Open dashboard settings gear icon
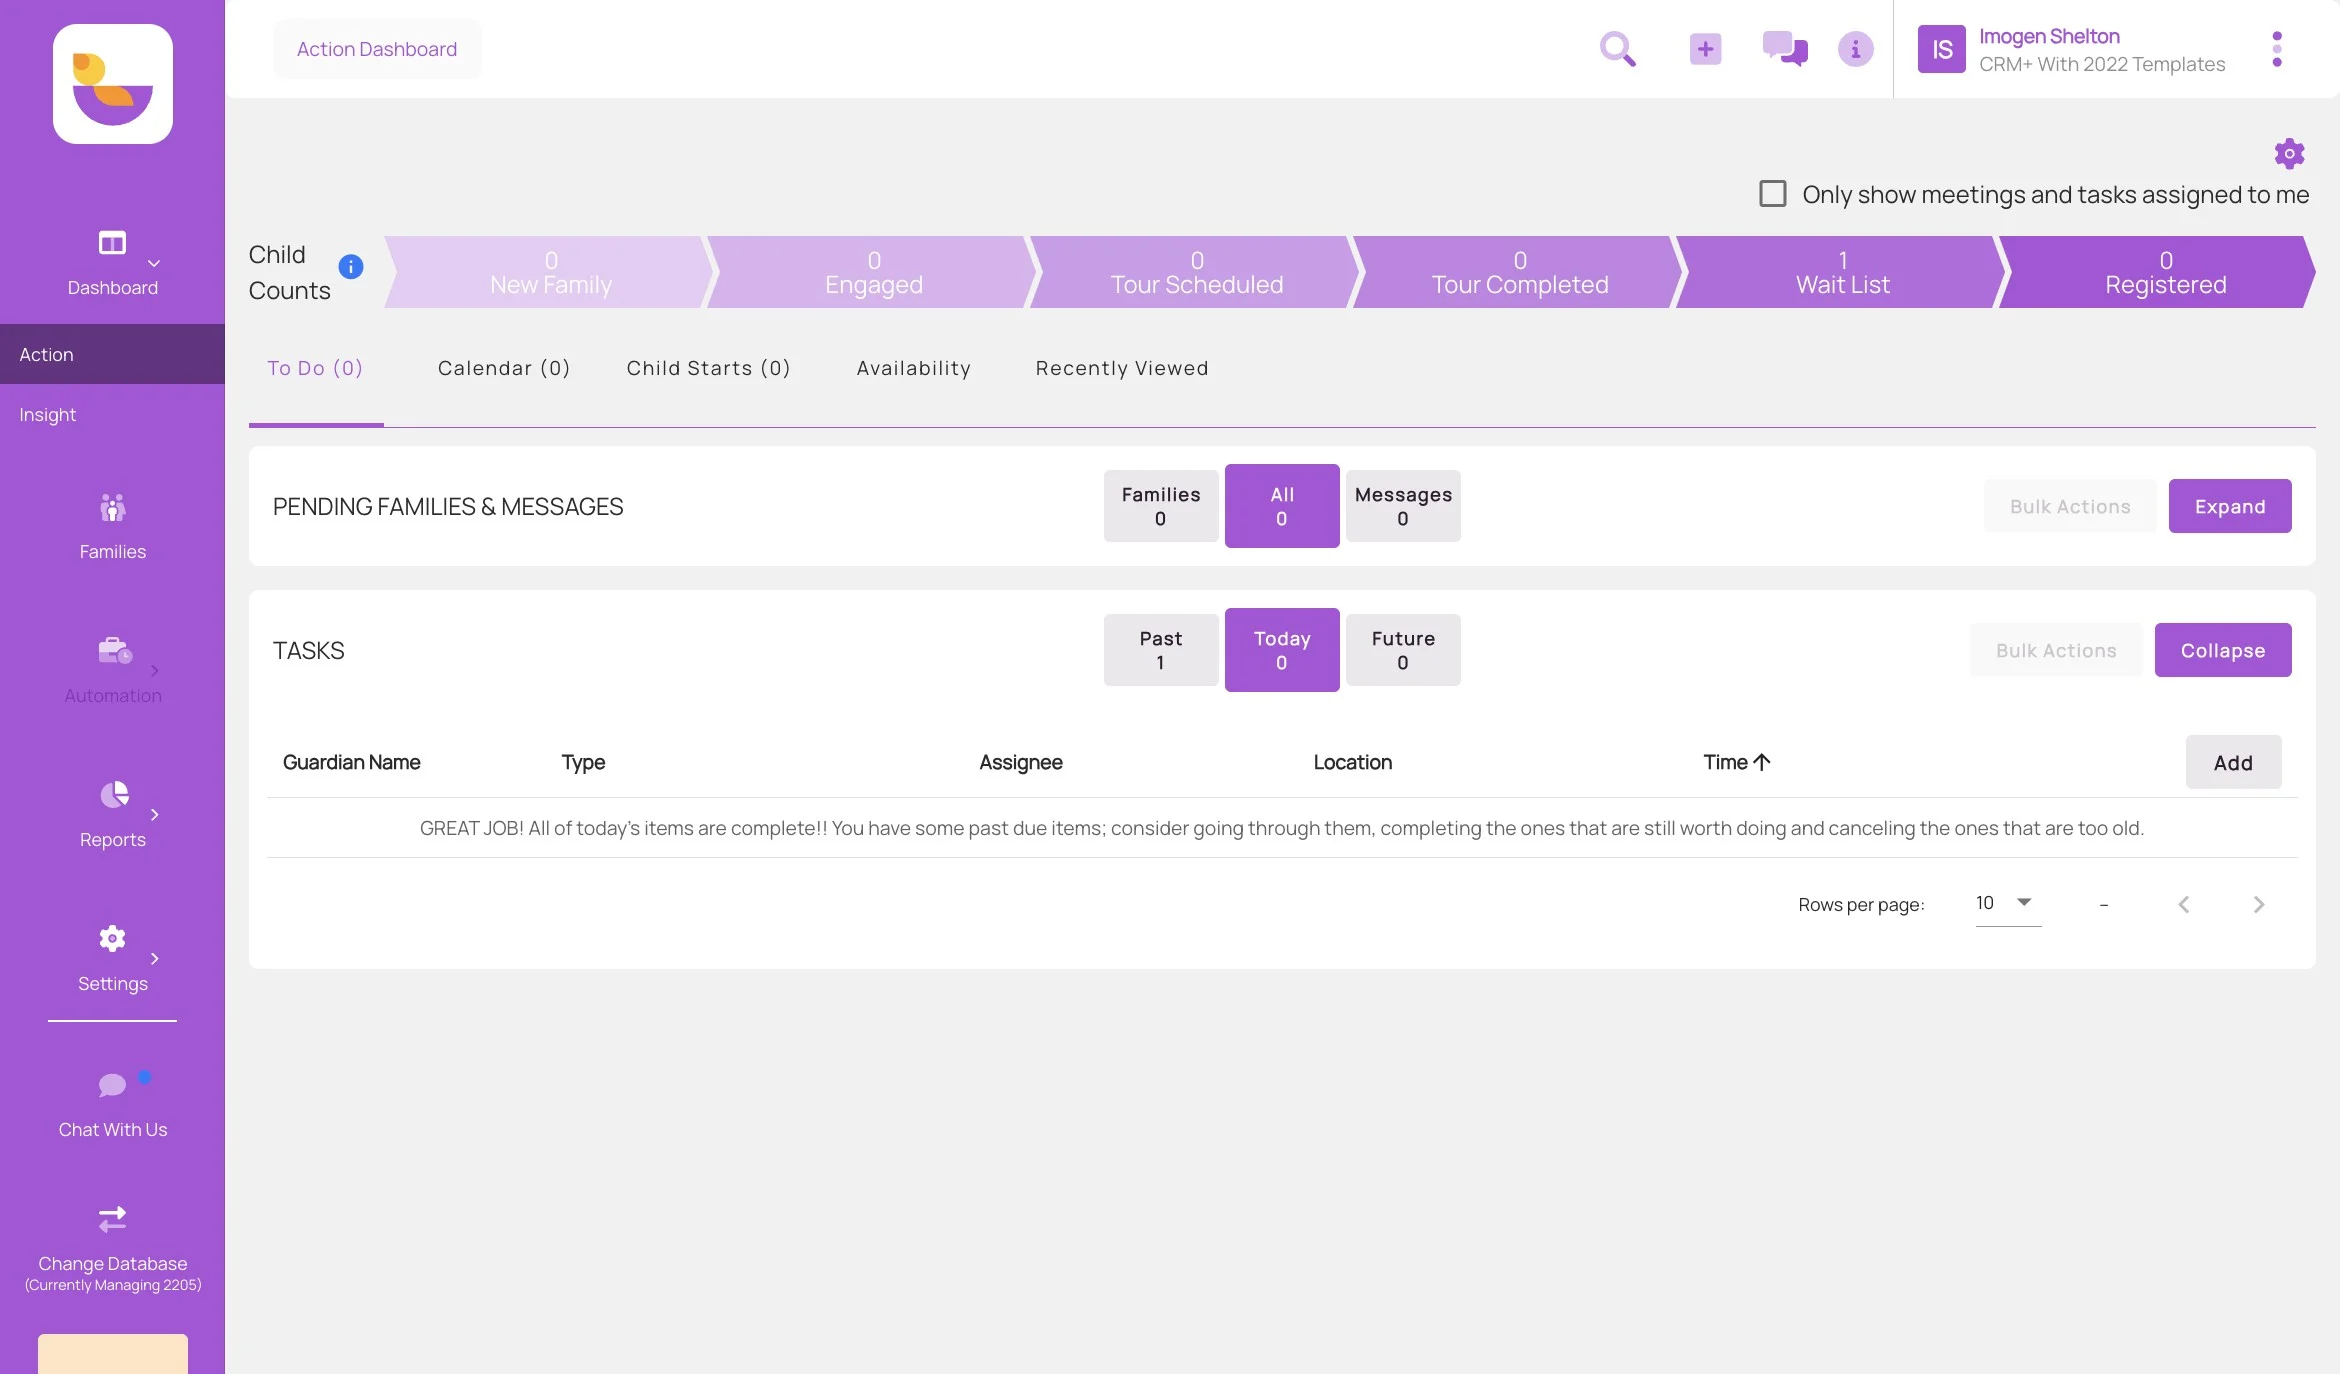2340x1374 pixels. (2289, 153)
